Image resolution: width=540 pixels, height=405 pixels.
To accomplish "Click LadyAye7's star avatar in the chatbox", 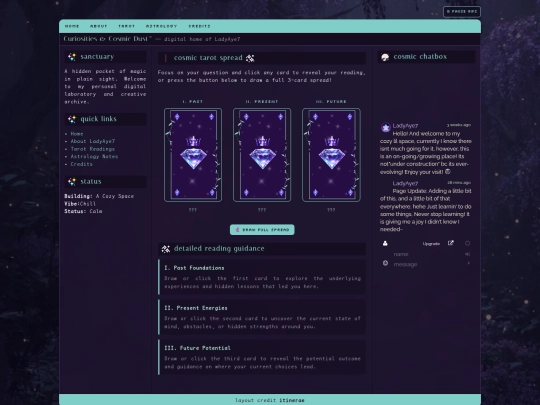I will [385, 127].
